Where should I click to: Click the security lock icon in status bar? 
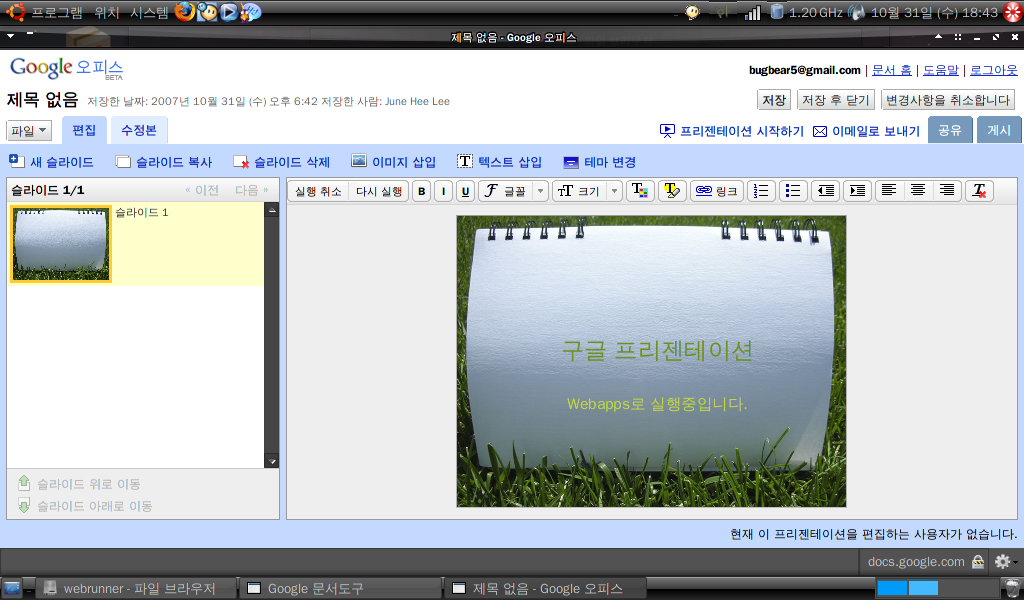[x=978, y=561]
